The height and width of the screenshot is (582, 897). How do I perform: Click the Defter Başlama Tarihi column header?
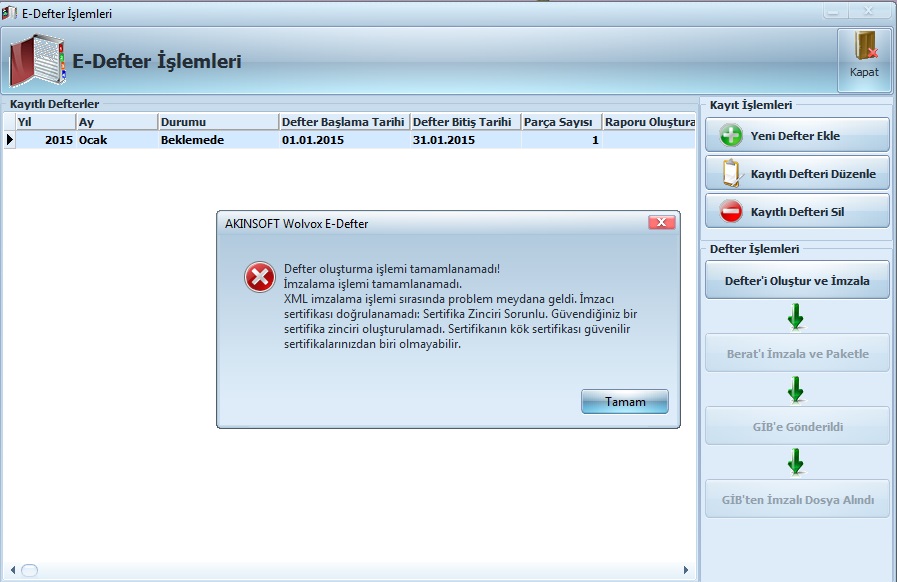[x=344, y=122]
